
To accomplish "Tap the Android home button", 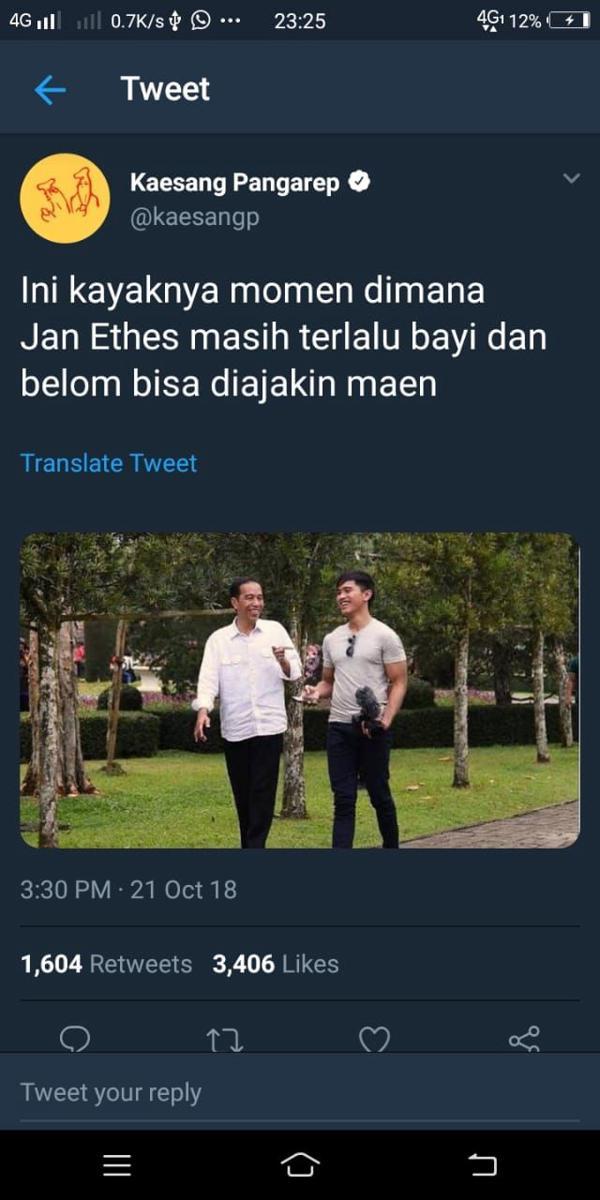I will tap(300, 1165).
